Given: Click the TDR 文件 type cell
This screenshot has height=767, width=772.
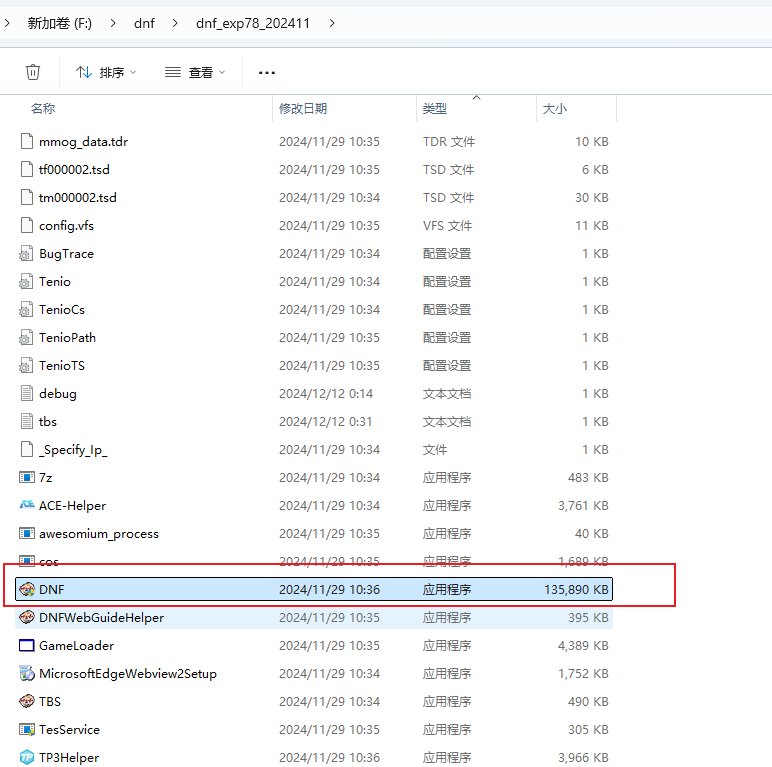Looking at the screenshot, I should pos(449,142).
